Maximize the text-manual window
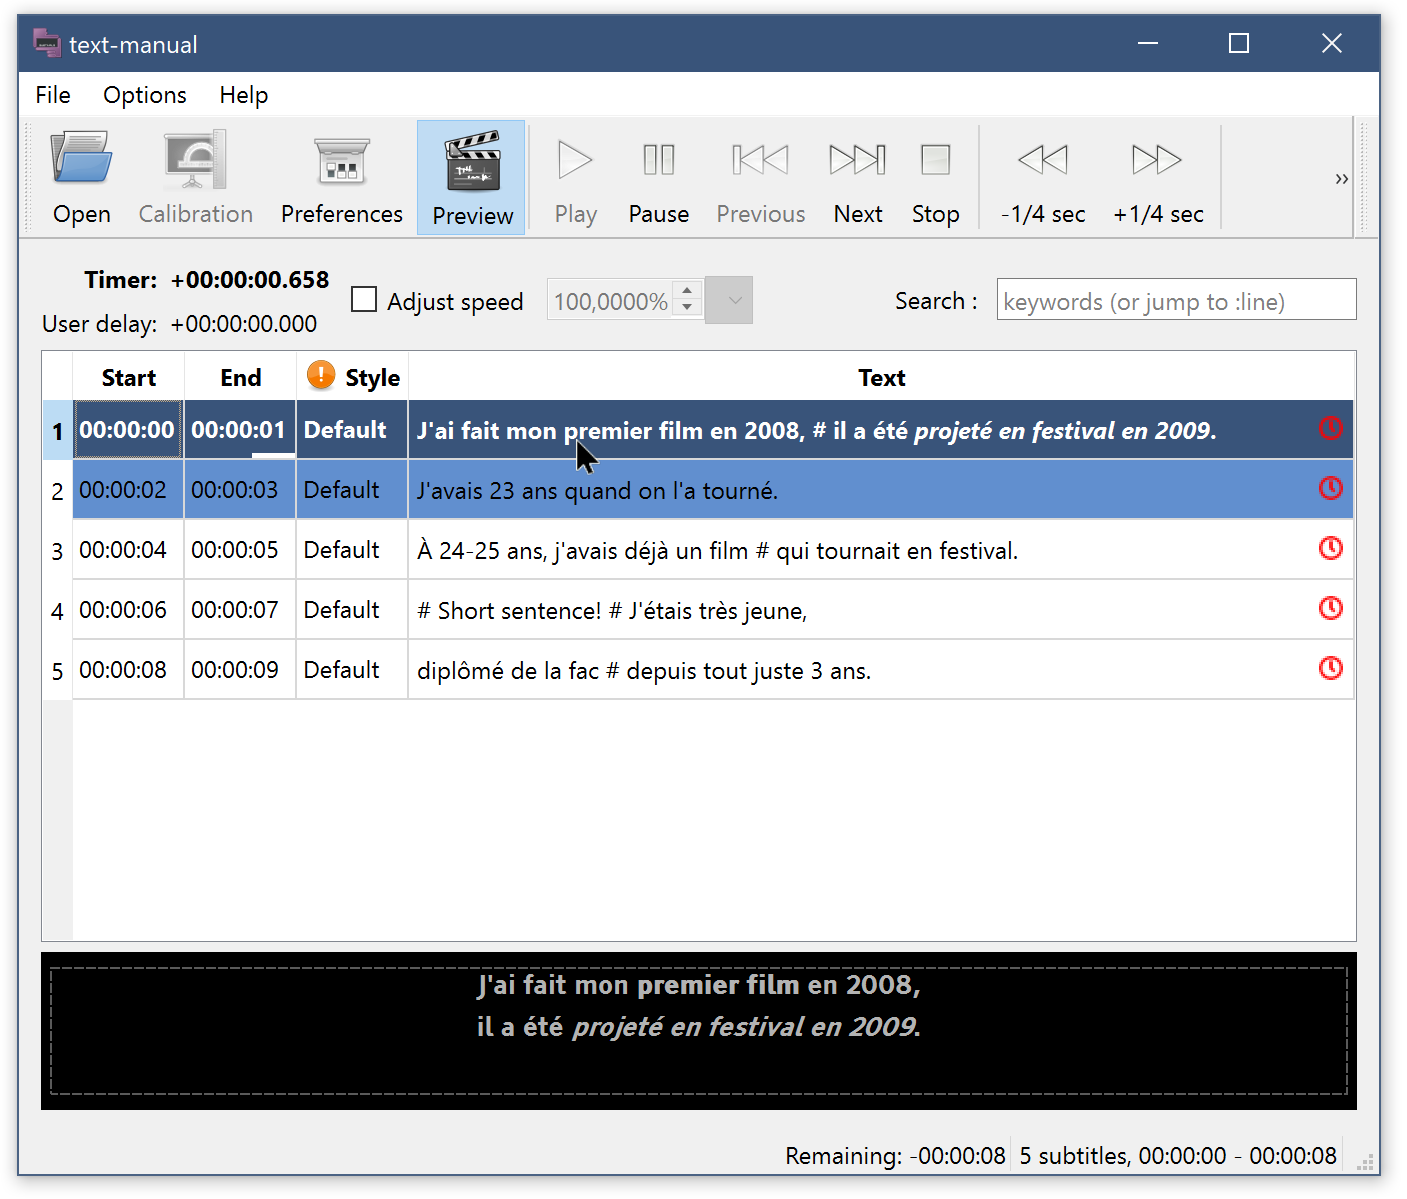This screenshot has height=1199, width=1407. click(x=1239, y=43)
